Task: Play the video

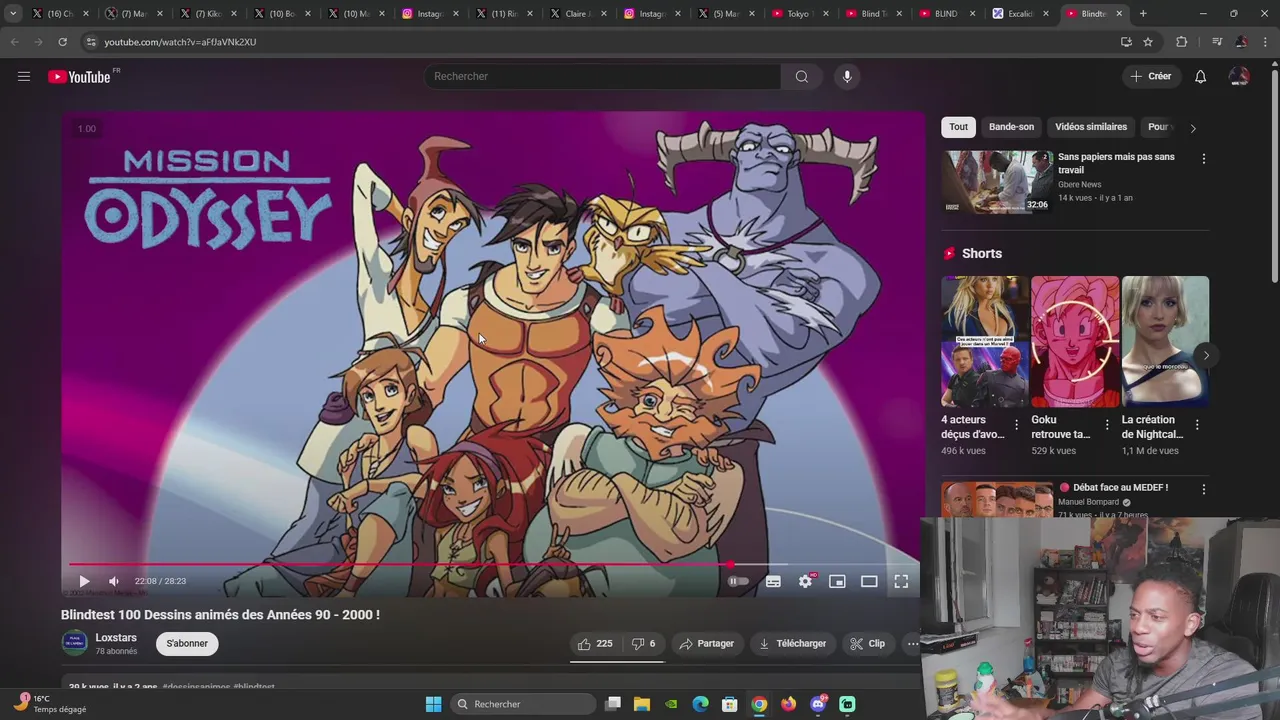Action: [x=84, y=581]
